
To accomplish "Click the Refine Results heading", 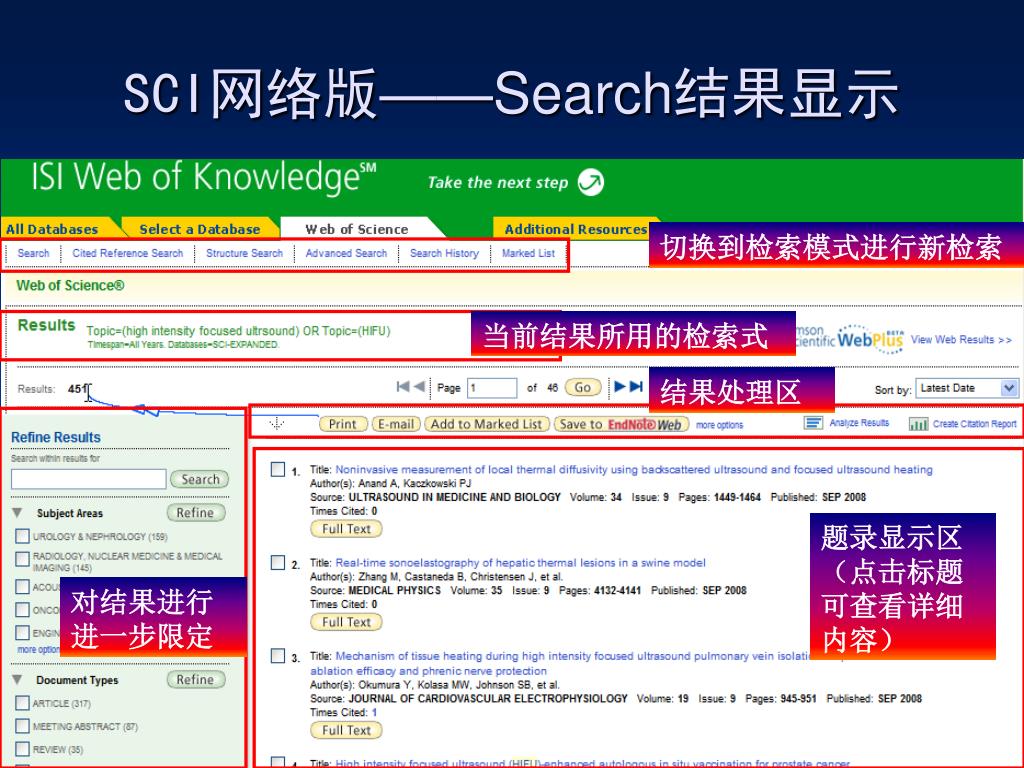I will coord(56,438).
